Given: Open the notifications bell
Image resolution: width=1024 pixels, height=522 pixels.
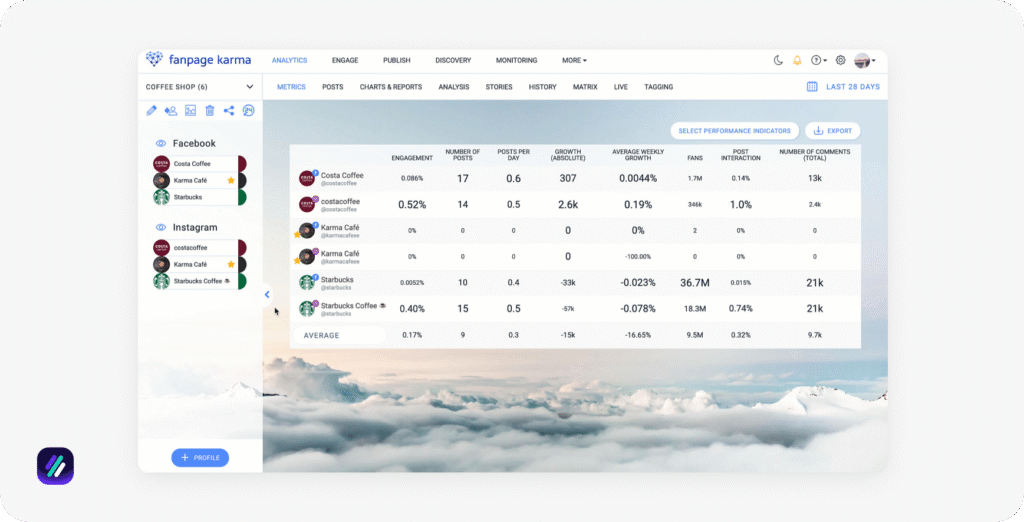Looking at the screenshot, I should pos(797,60).
